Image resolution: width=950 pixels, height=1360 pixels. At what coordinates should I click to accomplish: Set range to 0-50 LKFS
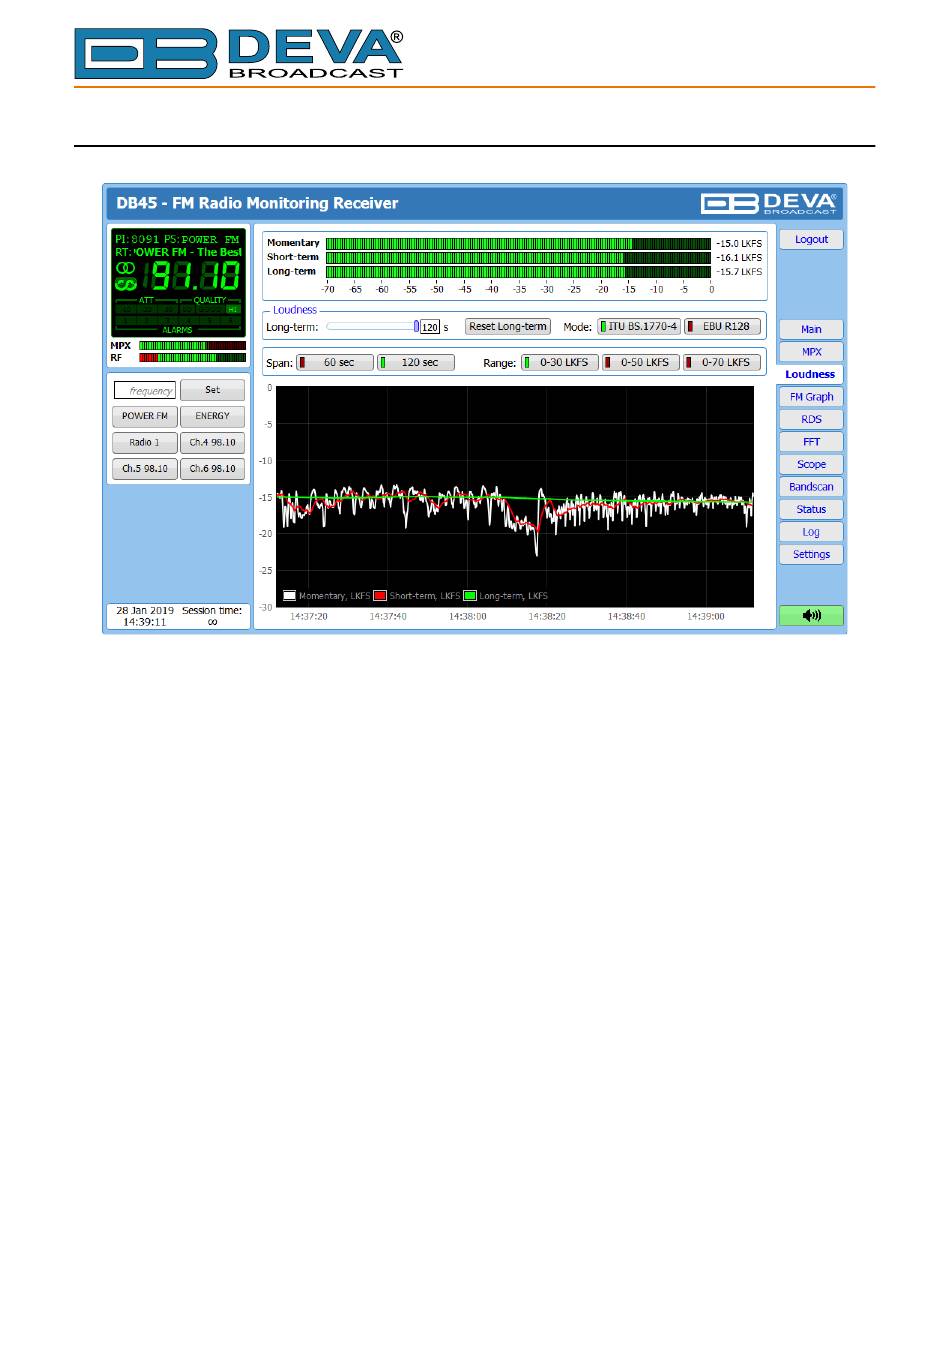pyautogui.click(x=640, y=363)
